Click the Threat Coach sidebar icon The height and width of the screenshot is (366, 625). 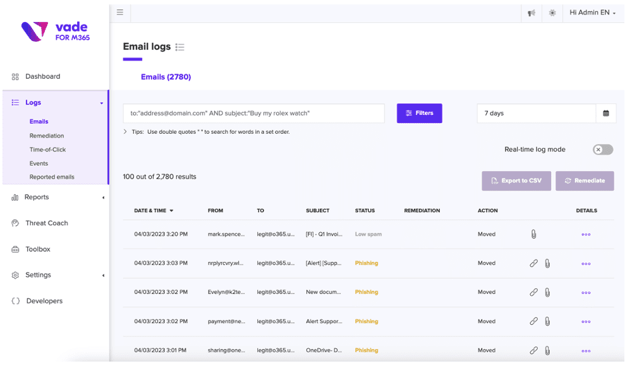click(15, 223)
